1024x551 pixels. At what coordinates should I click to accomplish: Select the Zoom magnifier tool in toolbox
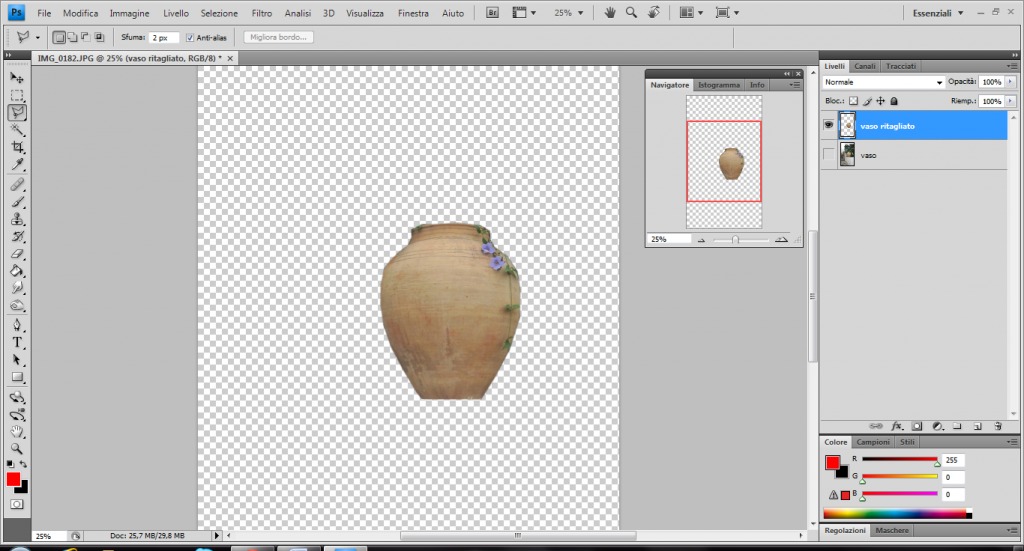pyautogui.click(x=17, y=448)
